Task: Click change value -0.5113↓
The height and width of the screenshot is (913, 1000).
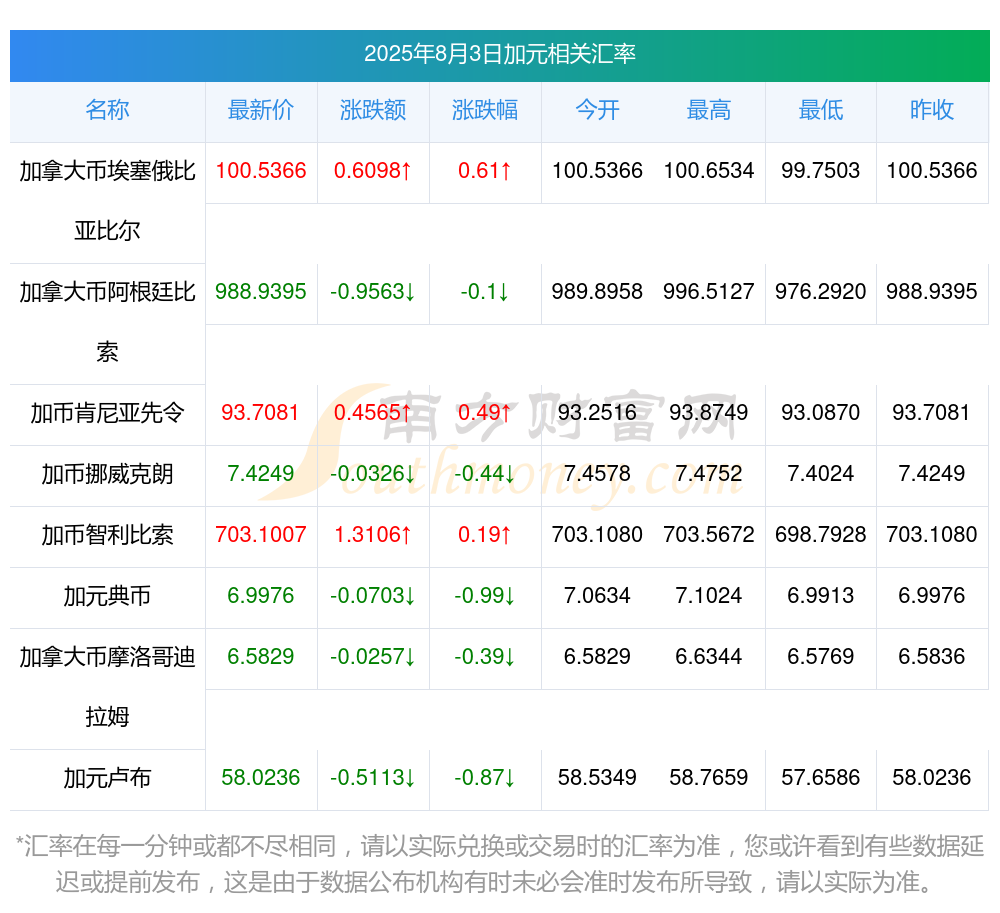Action: (x=373, y=778)
